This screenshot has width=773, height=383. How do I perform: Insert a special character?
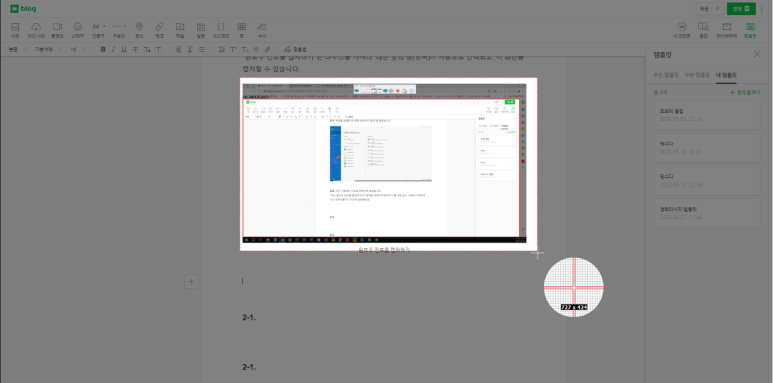(x=256, y=49)
